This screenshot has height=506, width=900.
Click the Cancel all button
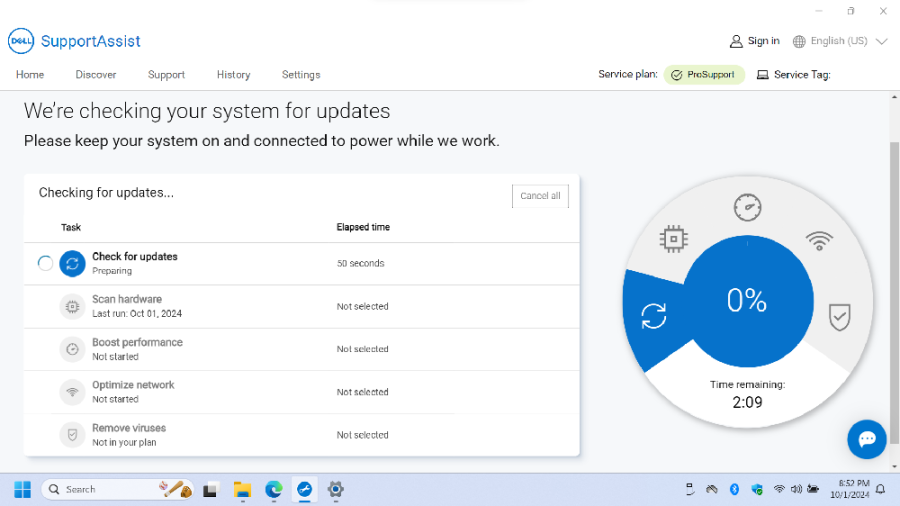(540, 196)
